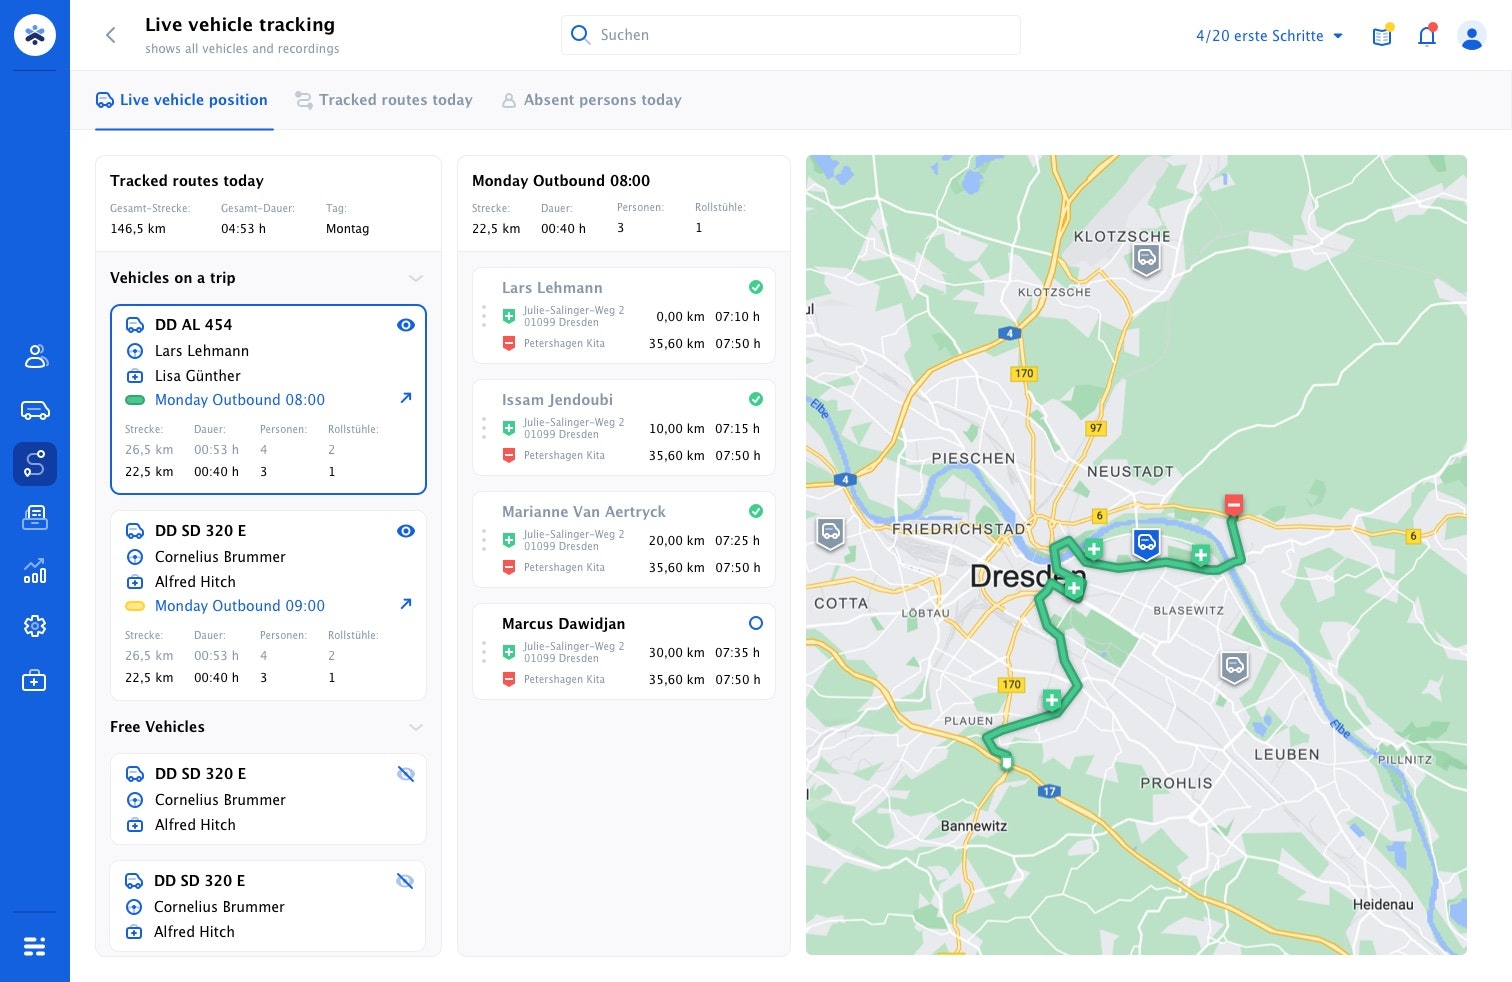The height and width of the screenshot is (982, 1512).
Task: Switch to Tracked routes today tab
Action: pos(384,100)
